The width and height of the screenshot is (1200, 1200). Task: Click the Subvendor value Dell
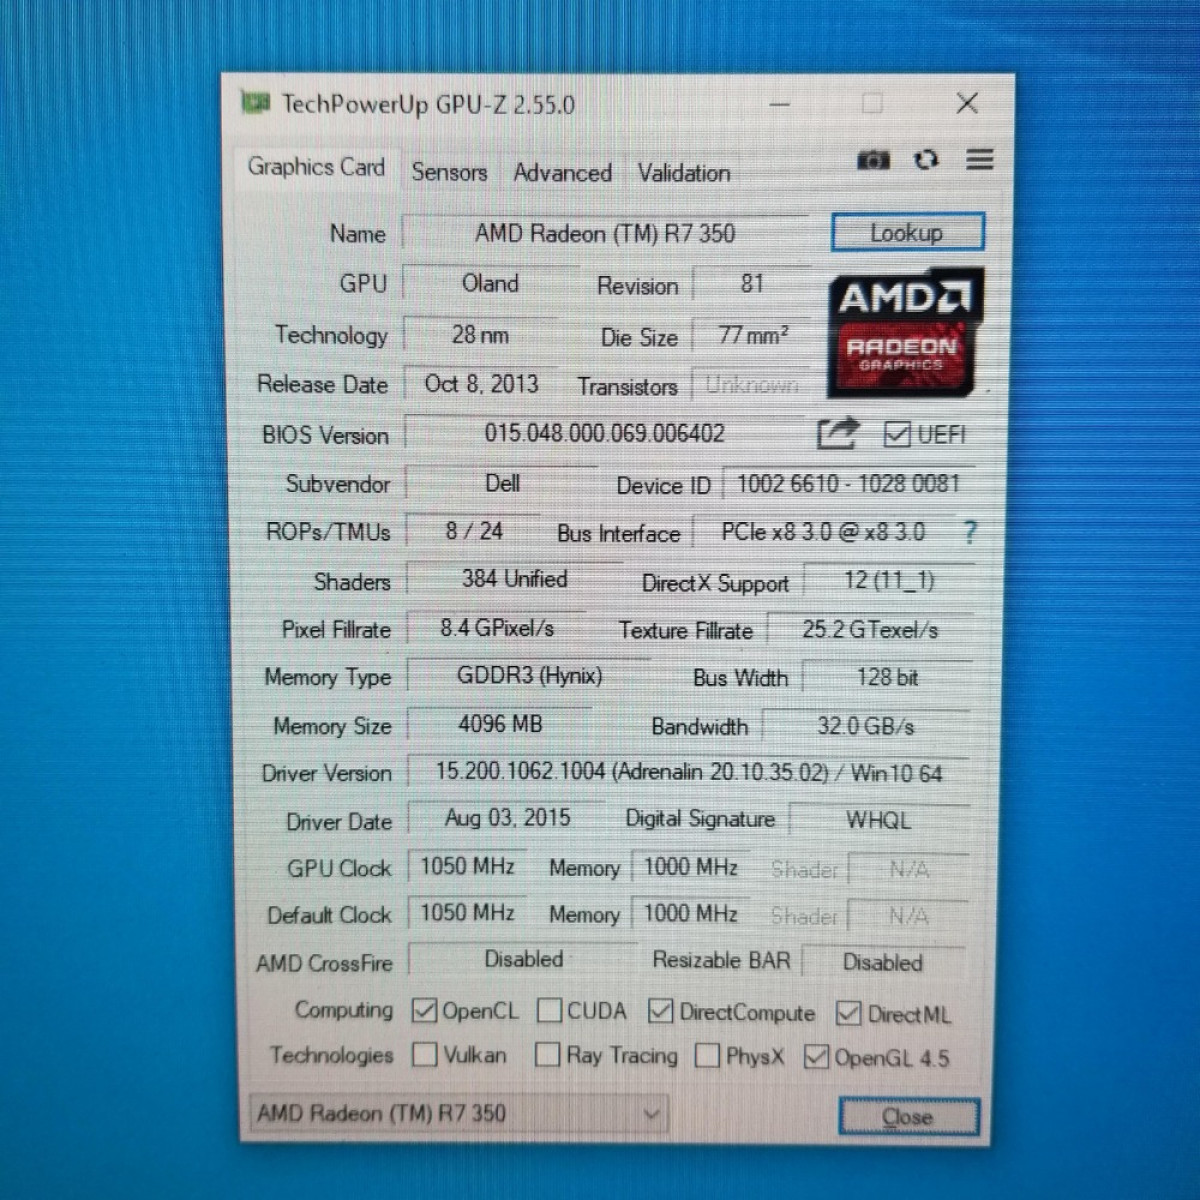click(502, 484)
